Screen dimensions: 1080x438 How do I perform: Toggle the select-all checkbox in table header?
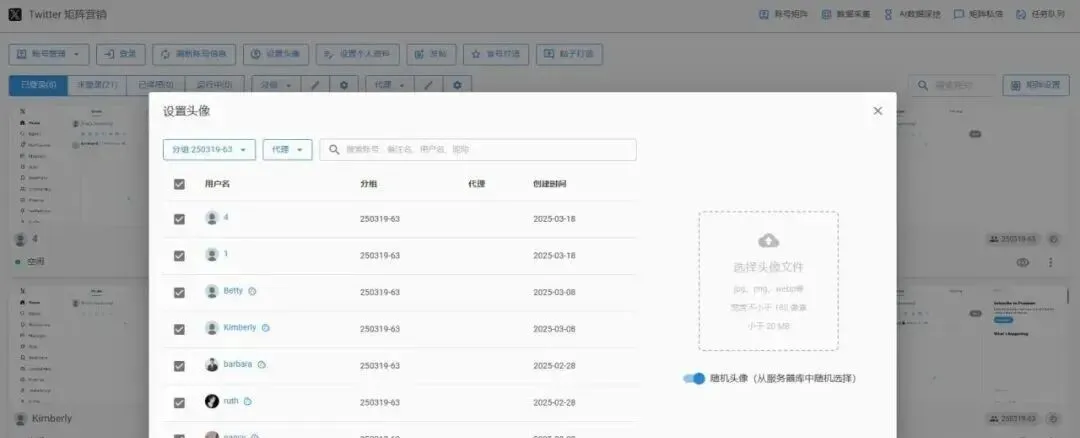point(179,185)
